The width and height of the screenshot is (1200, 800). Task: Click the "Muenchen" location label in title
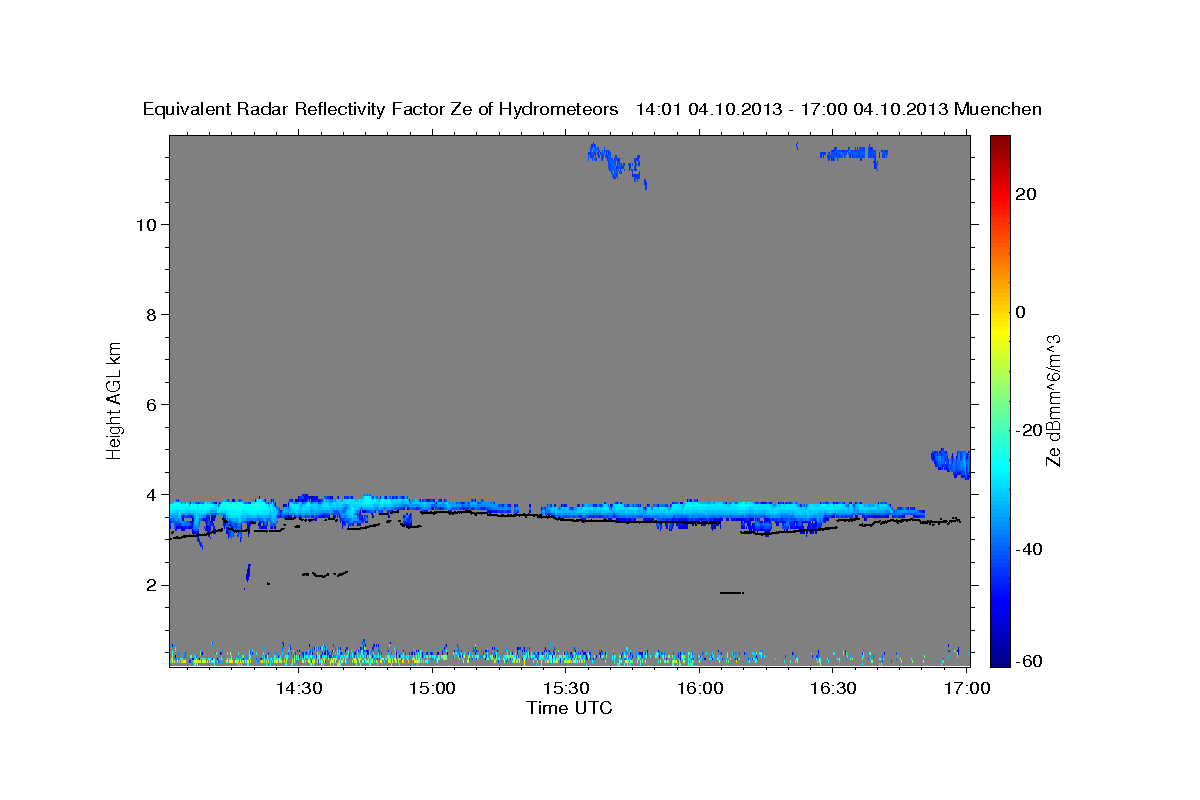pos(999,109)
